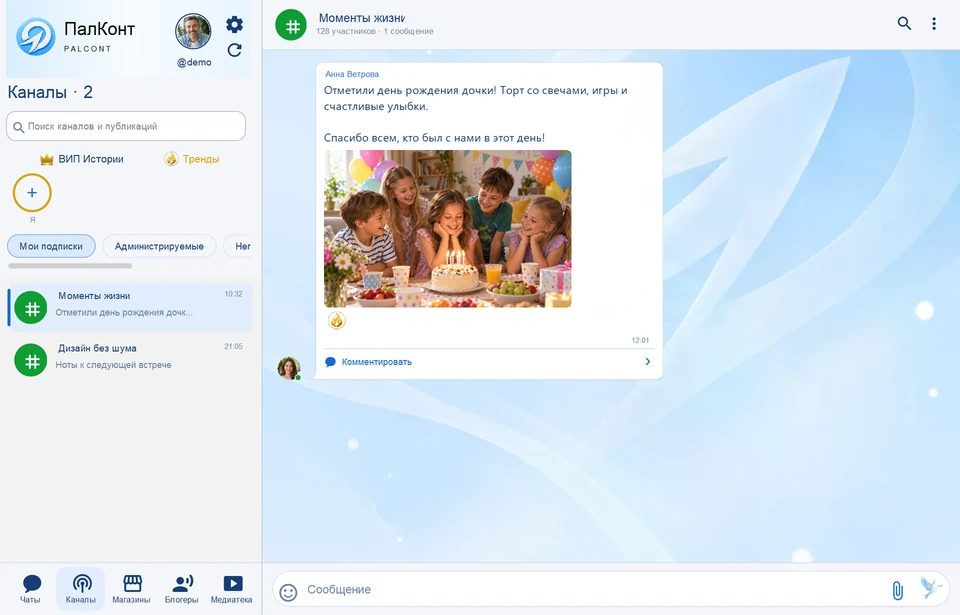This screenshot has width=960, height=615.
Task: Open the Магазины tab
Action: click(131, 589)
